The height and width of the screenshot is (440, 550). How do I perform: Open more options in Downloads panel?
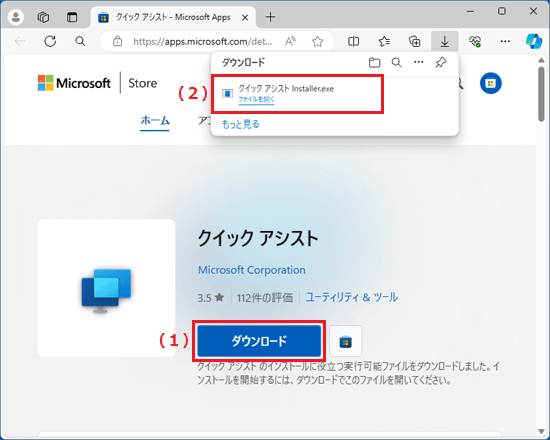418,62
